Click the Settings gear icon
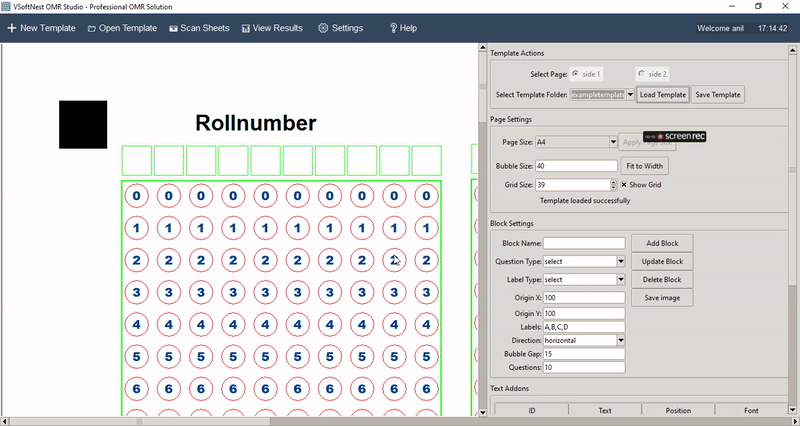Screen dimensions: 800x426 [323, 28]
